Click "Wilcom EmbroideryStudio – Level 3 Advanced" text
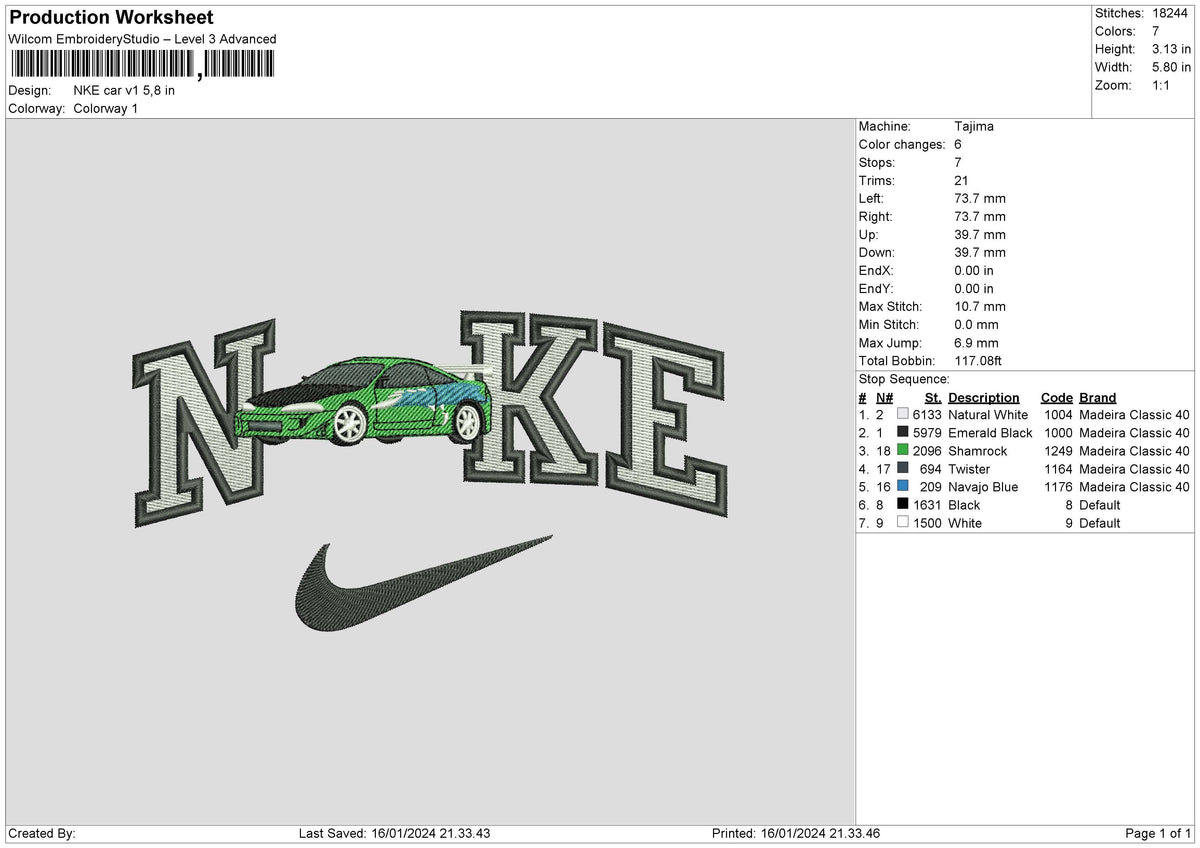1200x848 pixels. coord(142,39)
